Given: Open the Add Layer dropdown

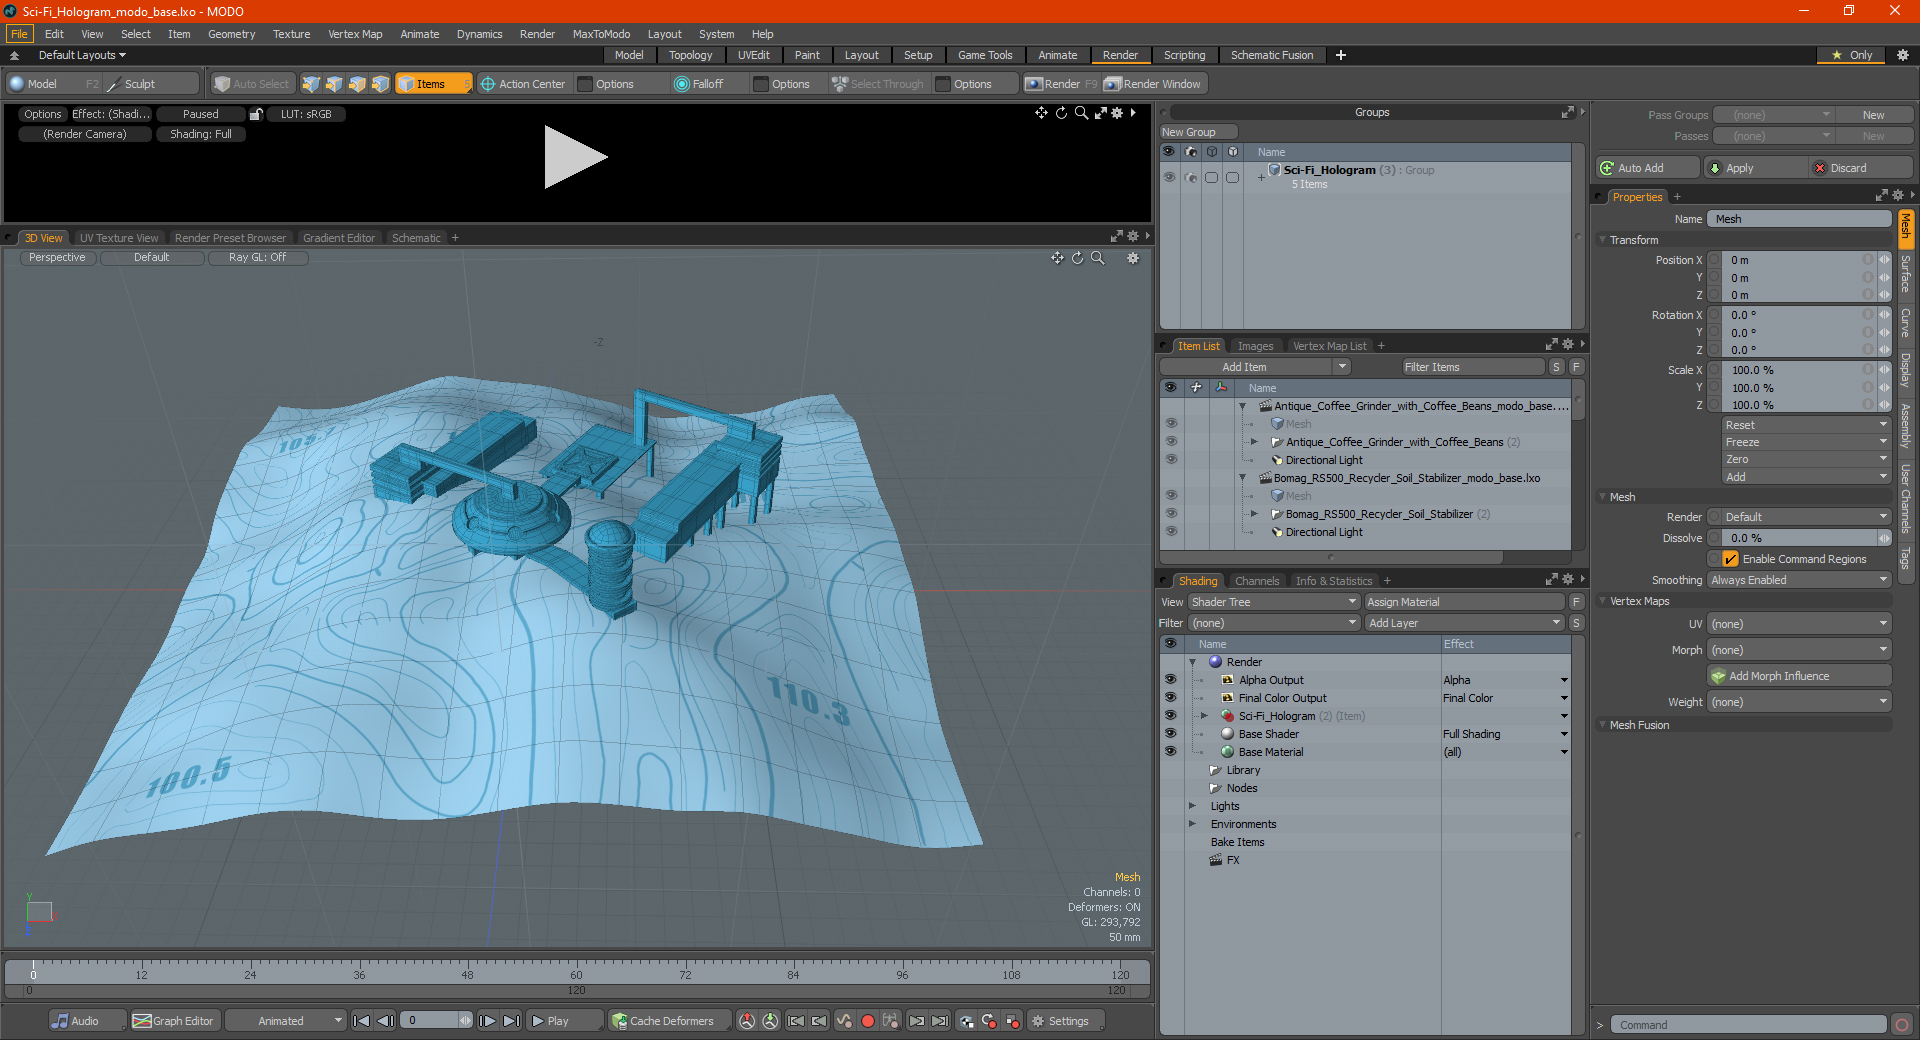Looking at the screenshot, I should 1464,623.
